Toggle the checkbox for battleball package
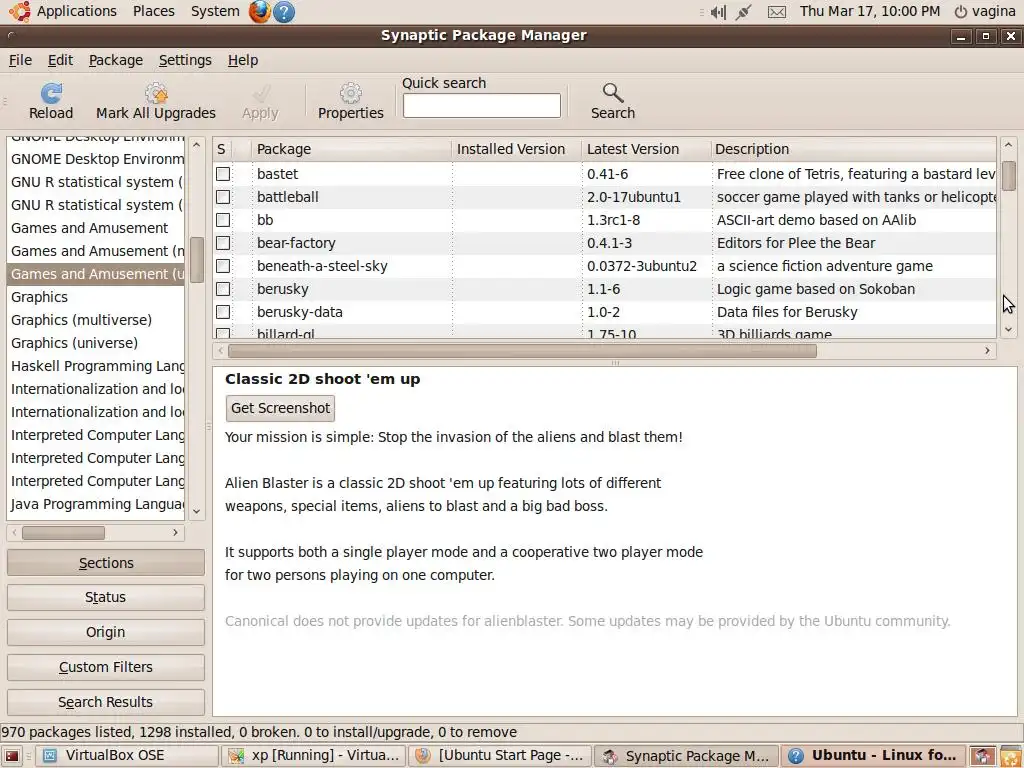Image resolution: width=1024 pixels, height=768 pixels. click(x=223, y=197)
